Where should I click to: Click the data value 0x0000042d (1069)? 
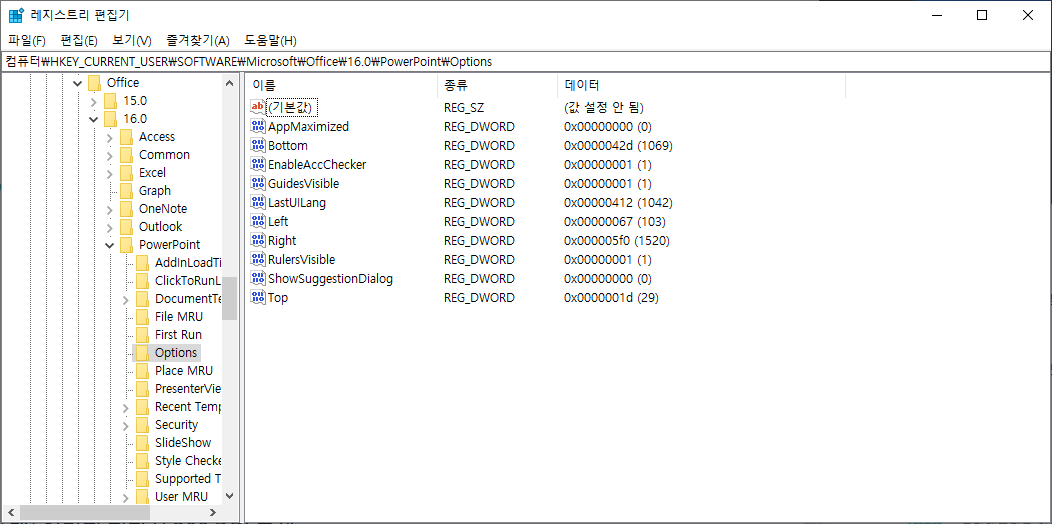click(618, 146)
